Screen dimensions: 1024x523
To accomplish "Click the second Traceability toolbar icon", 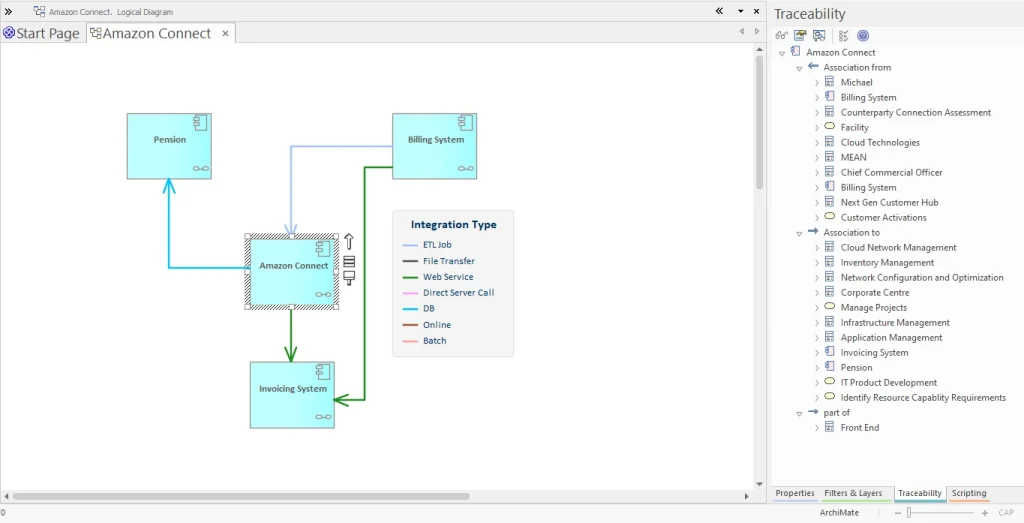I will 800,36.
